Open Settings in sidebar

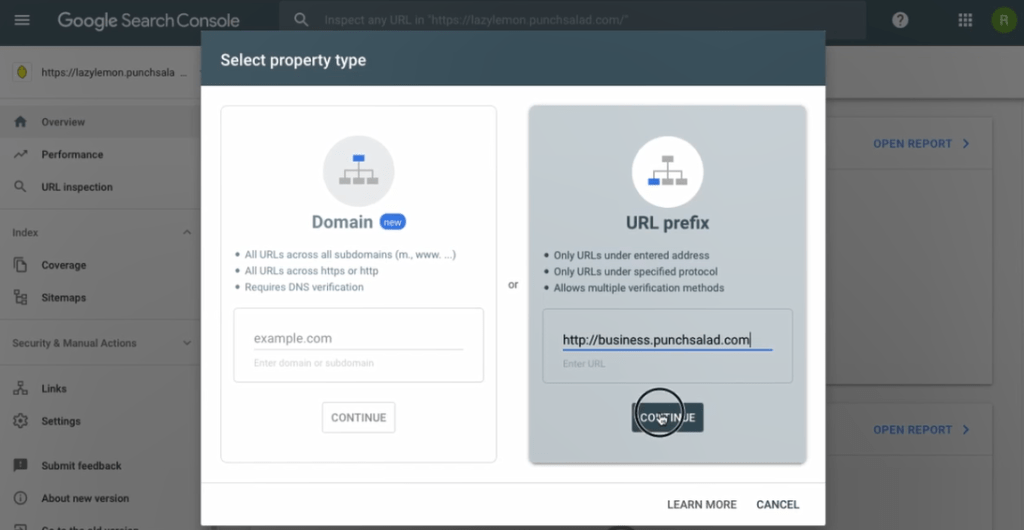click(x=61, y=421)
